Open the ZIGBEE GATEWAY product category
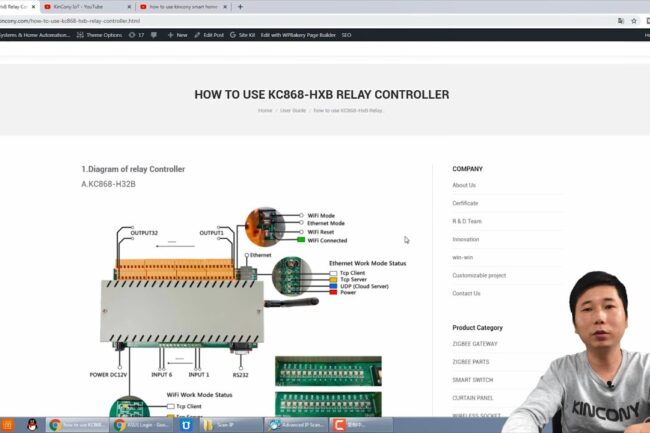Image resolution: width=650 pixels, height=433 pixels. [x=475, y=344]
